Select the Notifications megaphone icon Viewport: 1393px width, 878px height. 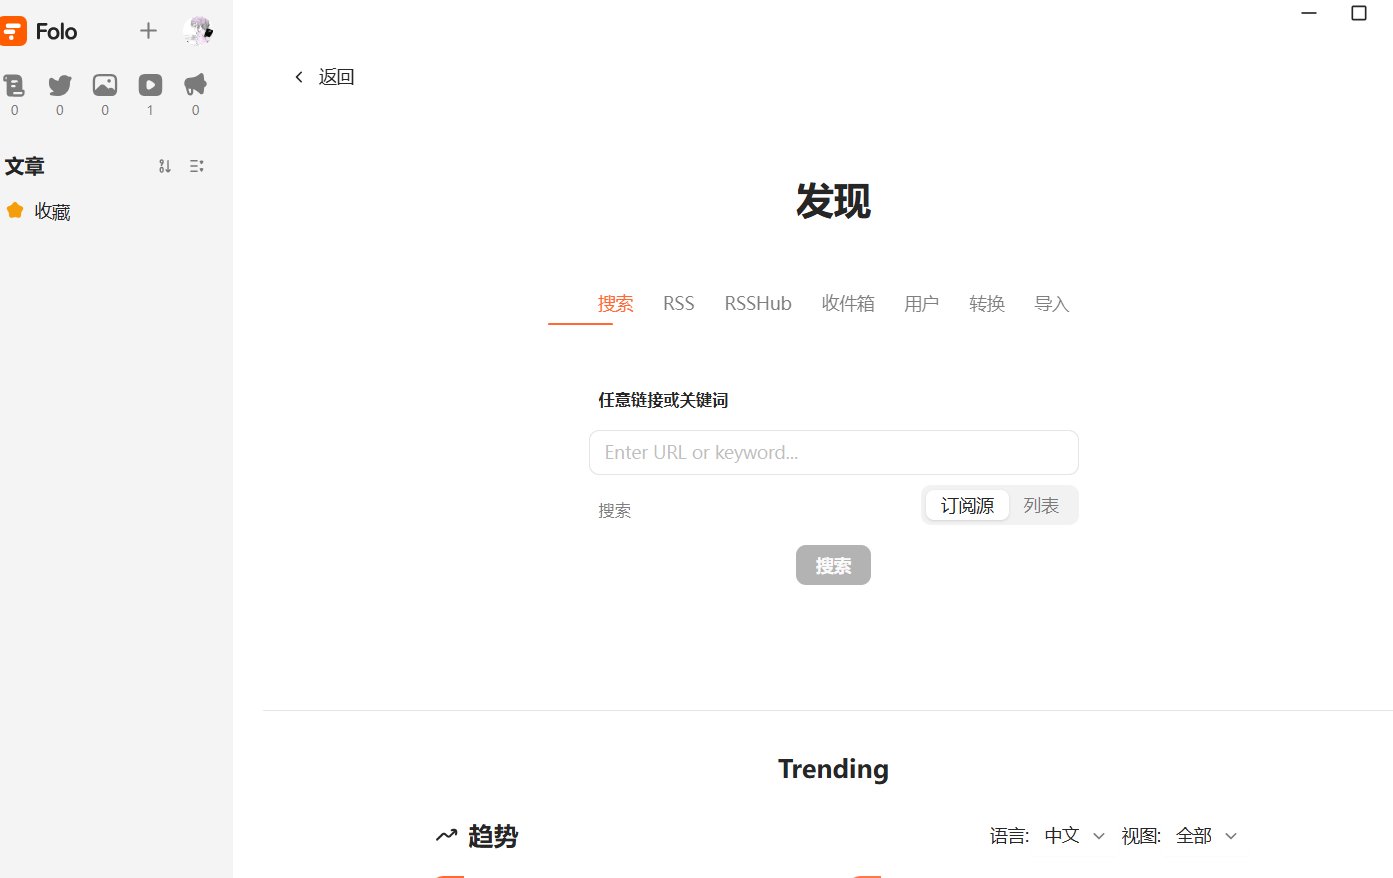[195, 86]
